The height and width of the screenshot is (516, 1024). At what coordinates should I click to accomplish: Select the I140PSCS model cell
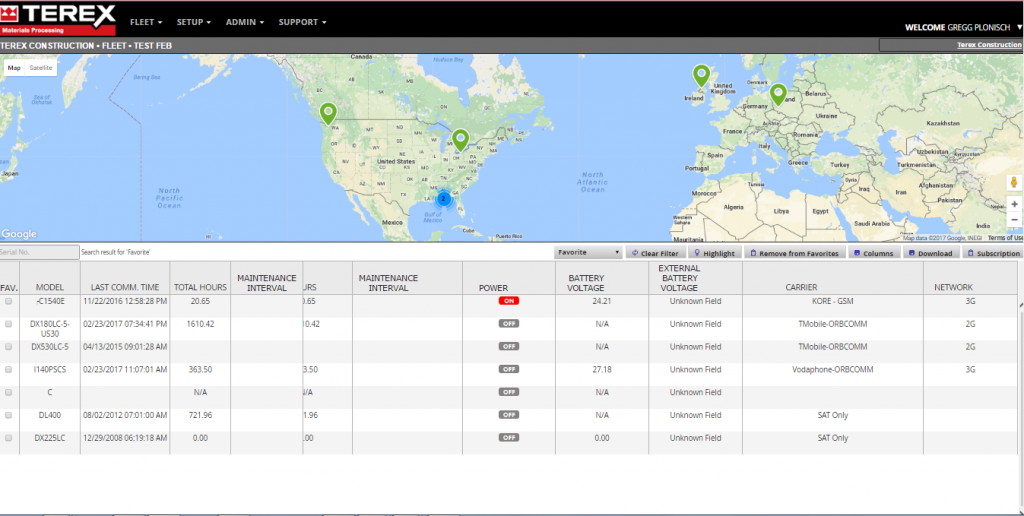pos(50,370)
